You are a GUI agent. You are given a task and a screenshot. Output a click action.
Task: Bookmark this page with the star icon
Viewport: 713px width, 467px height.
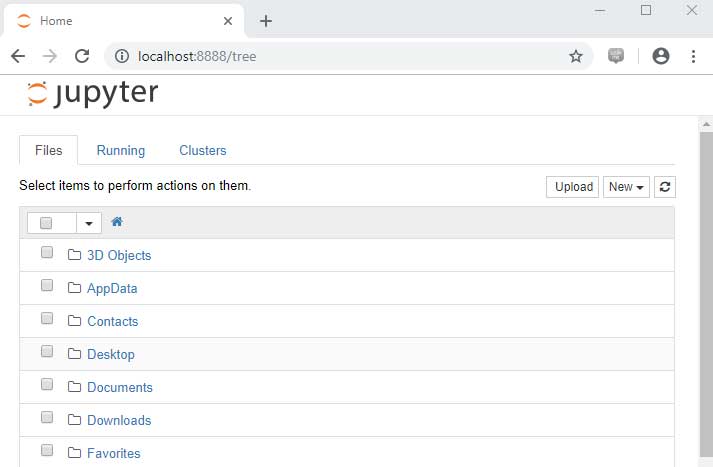(576, 56)
